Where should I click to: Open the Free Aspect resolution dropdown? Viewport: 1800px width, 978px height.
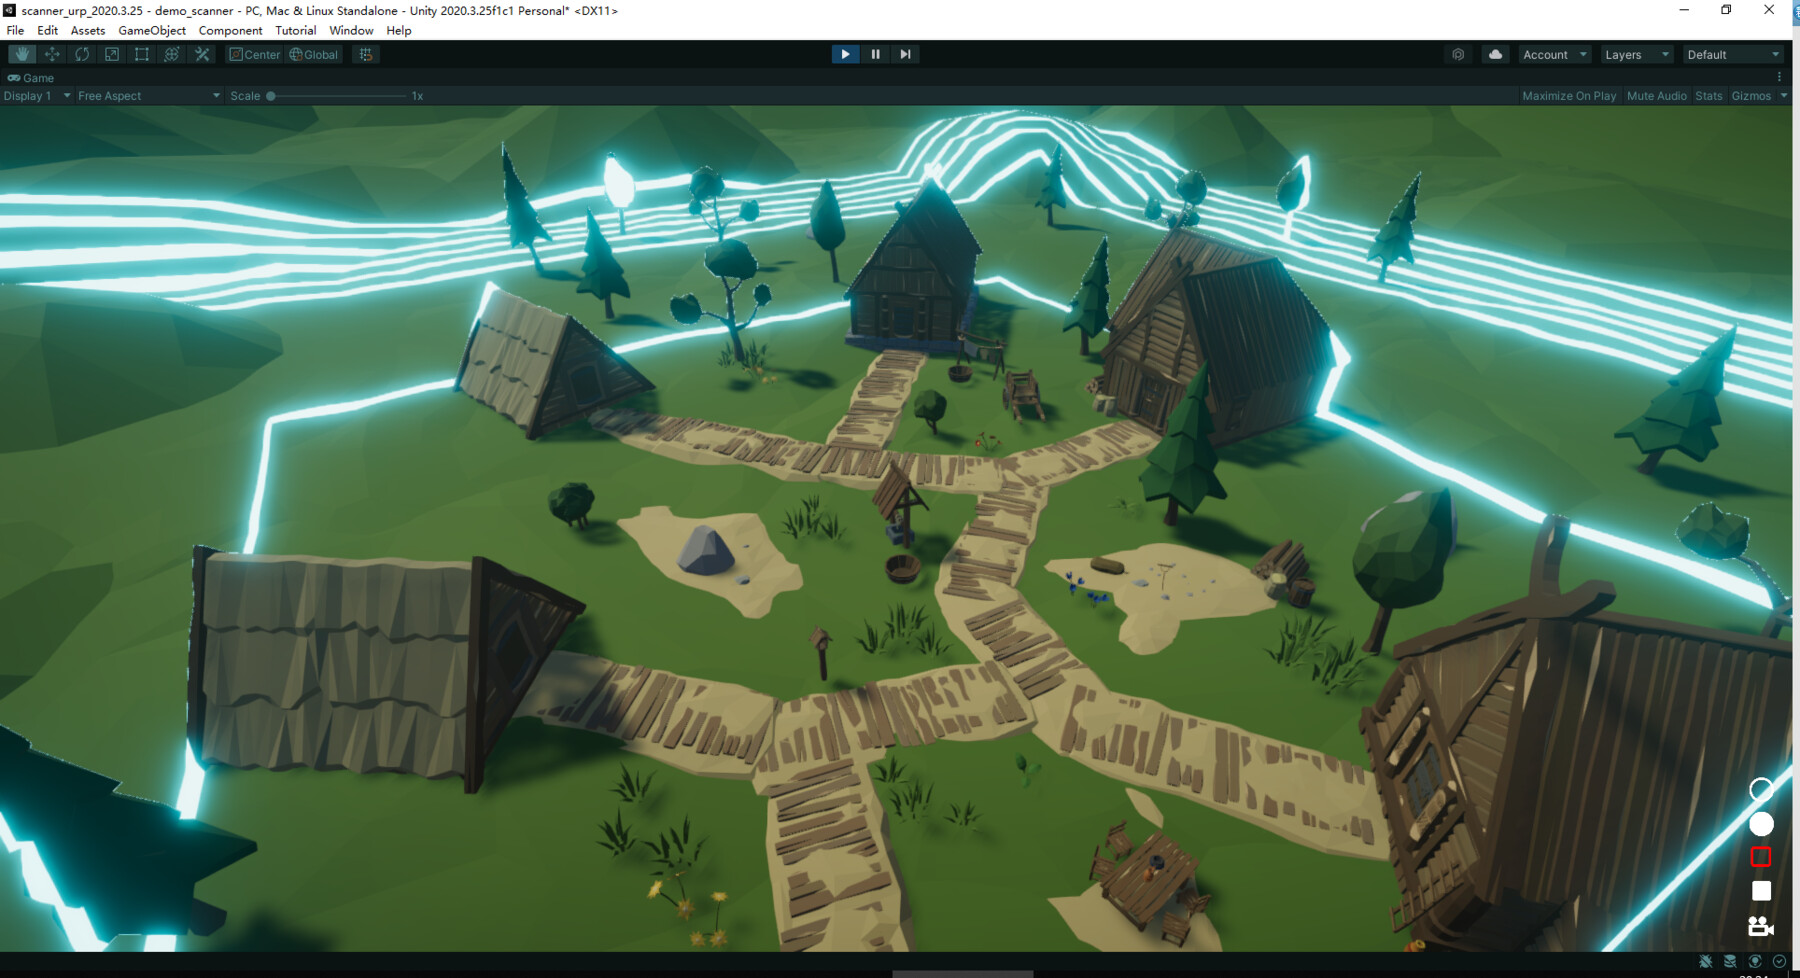point(147,95)
